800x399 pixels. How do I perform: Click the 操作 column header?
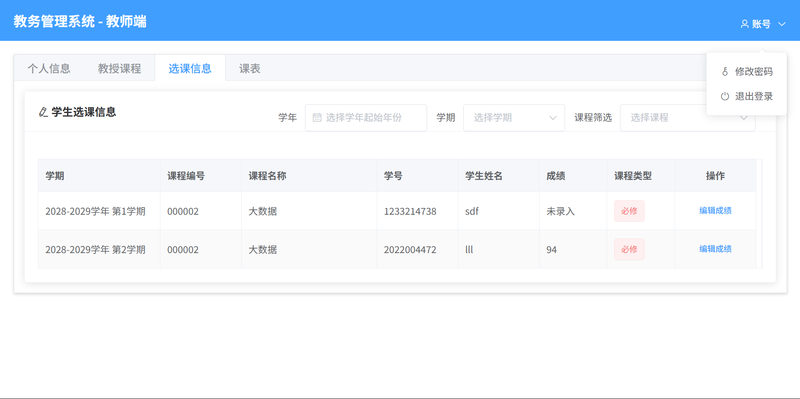click(x=715, y=176)
